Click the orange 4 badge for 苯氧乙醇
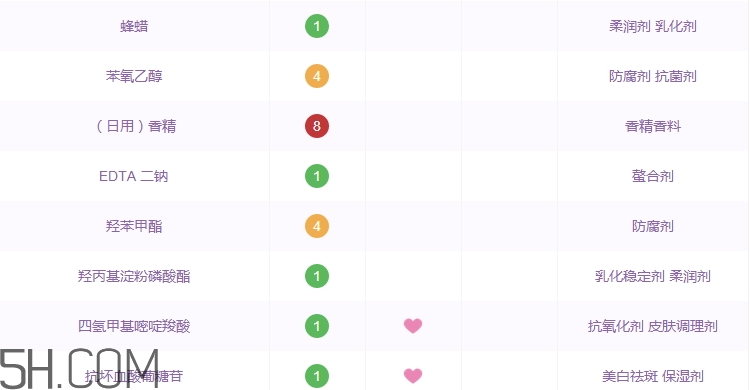This screenshot has width=750, height=390. pos(317,76)
